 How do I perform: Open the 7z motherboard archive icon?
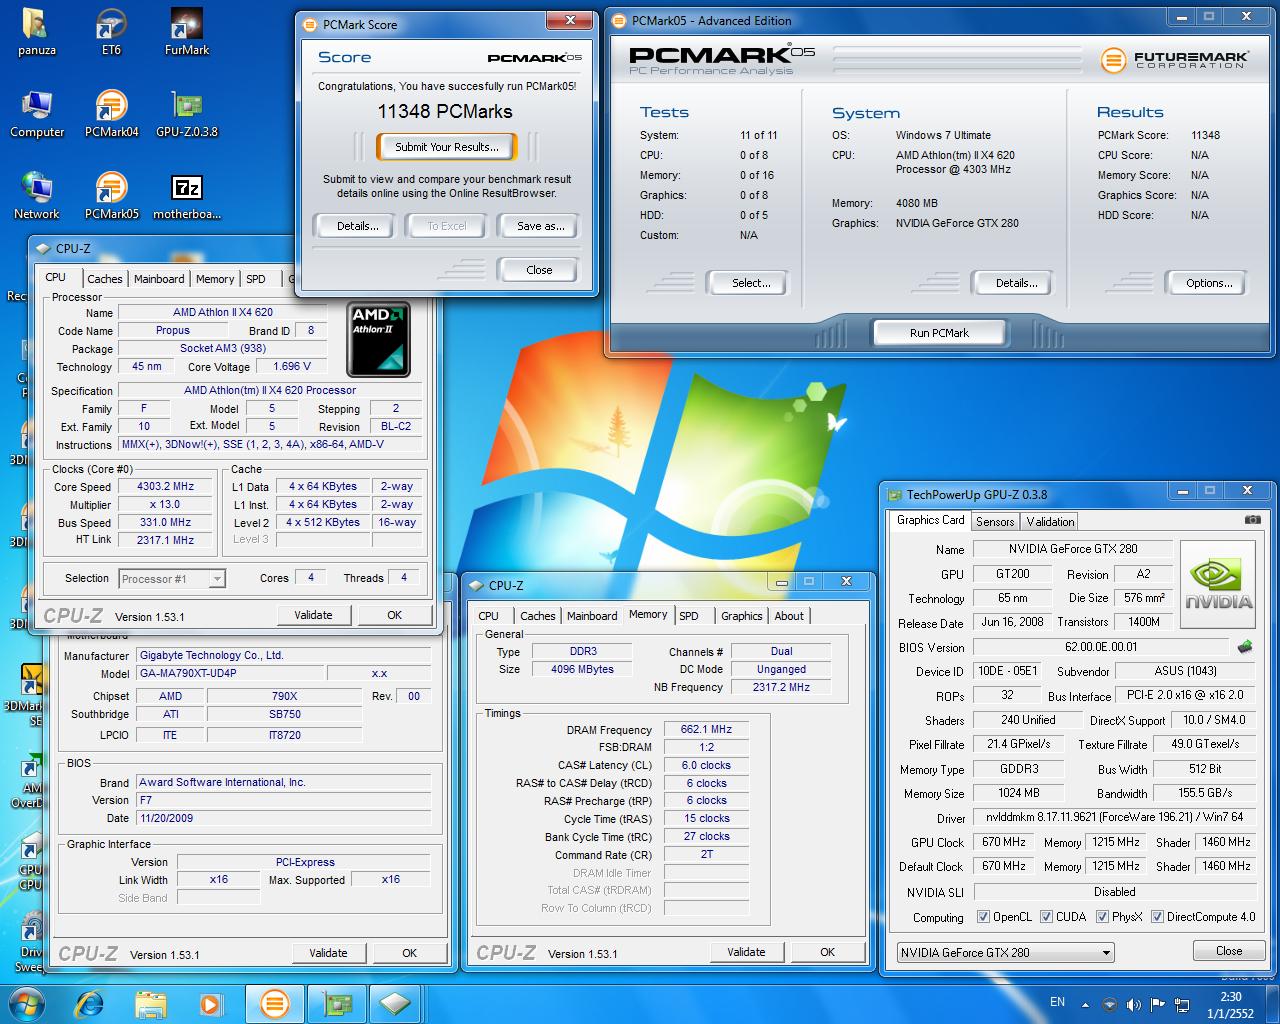pos(187,196)
